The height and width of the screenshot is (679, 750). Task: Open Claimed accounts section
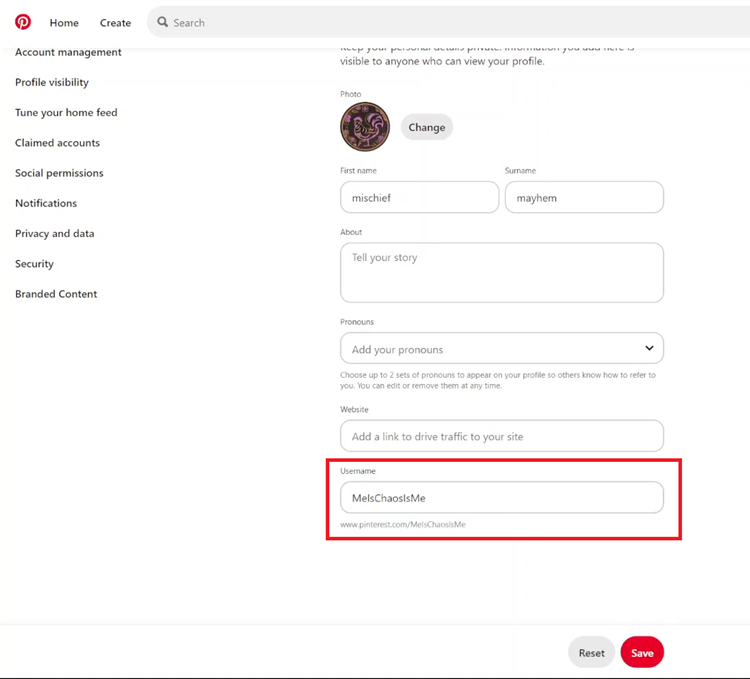[x=57, y=142]
